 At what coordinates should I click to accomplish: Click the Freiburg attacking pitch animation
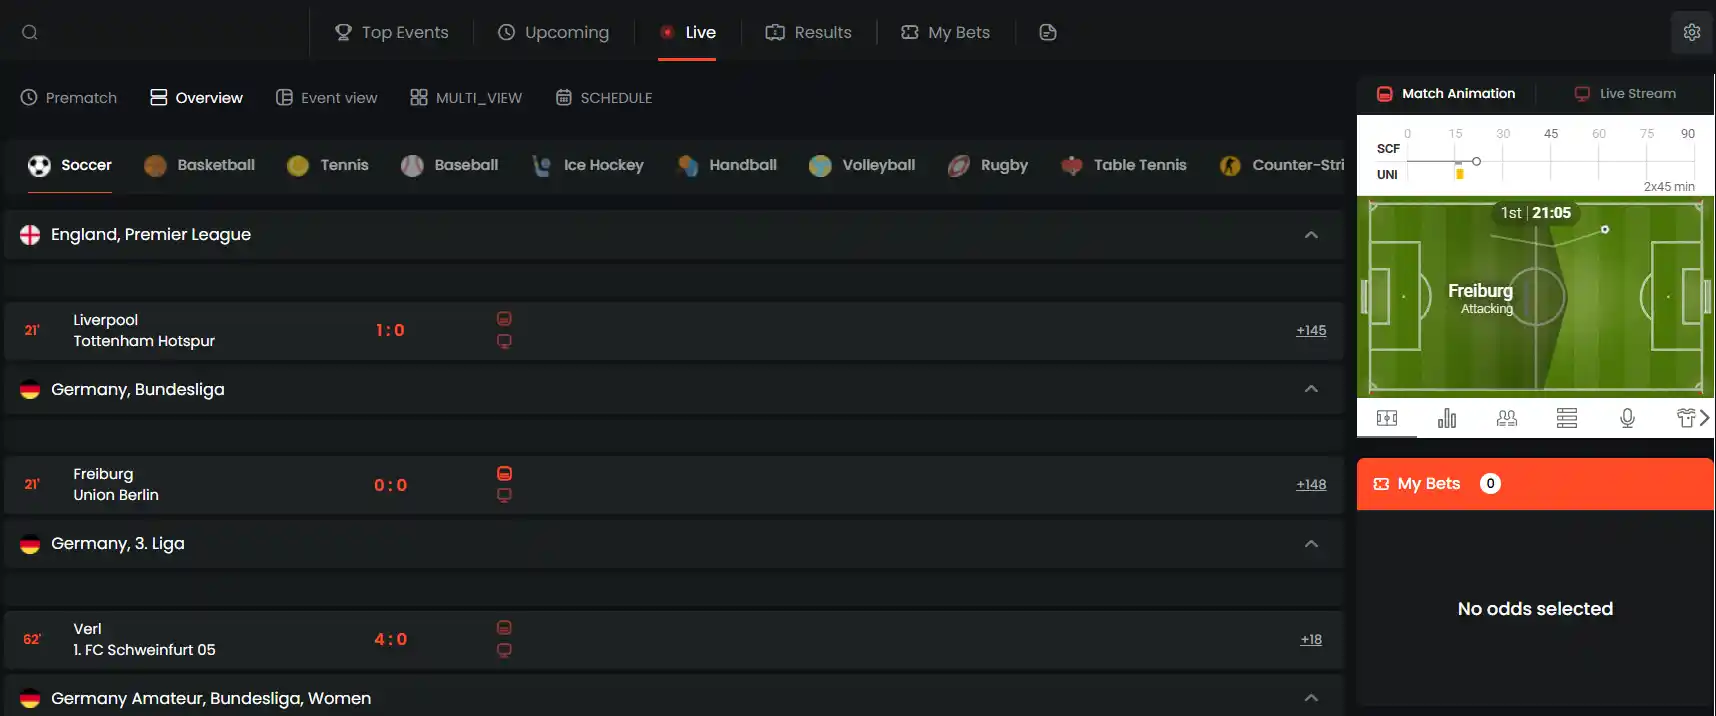click(1535, 297)
